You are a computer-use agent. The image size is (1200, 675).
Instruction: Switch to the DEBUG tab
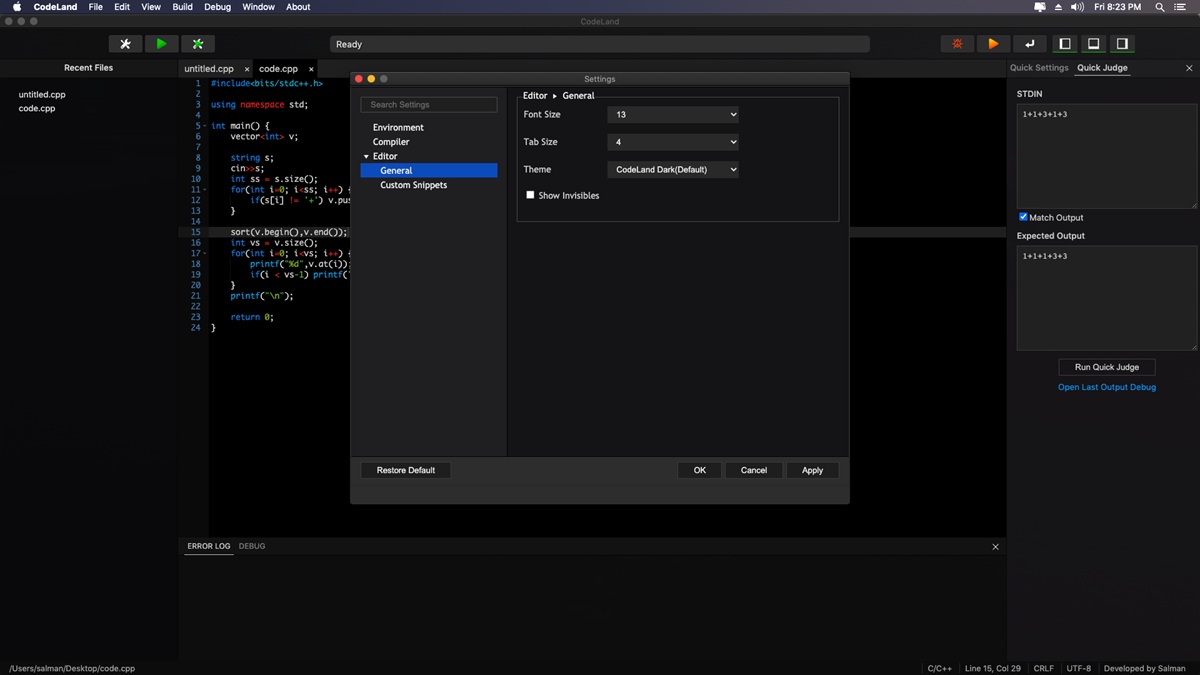(252, 547)
